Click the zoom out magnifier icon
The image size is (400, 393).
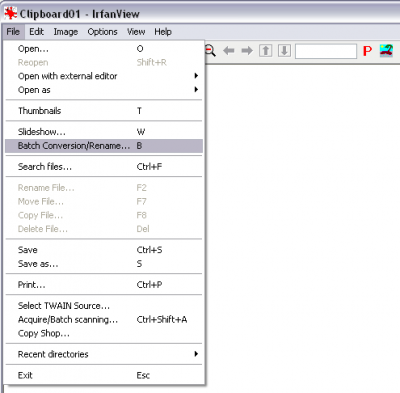coord(211,51)
